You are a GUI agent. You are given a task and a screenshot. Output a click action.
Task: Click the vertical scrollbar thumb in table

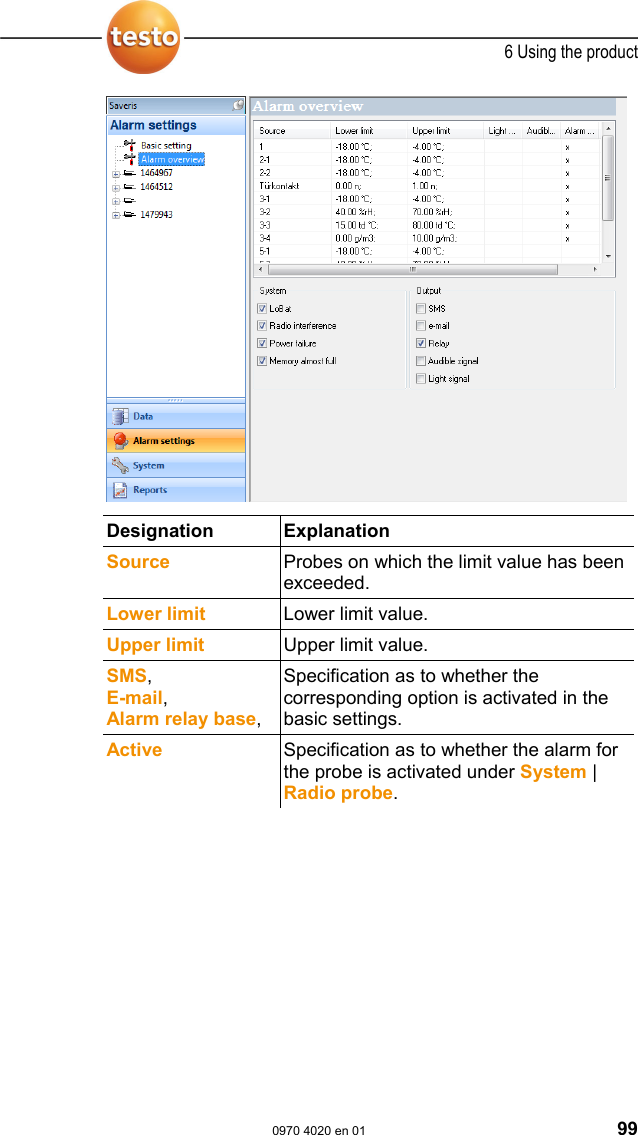[608, 177]
